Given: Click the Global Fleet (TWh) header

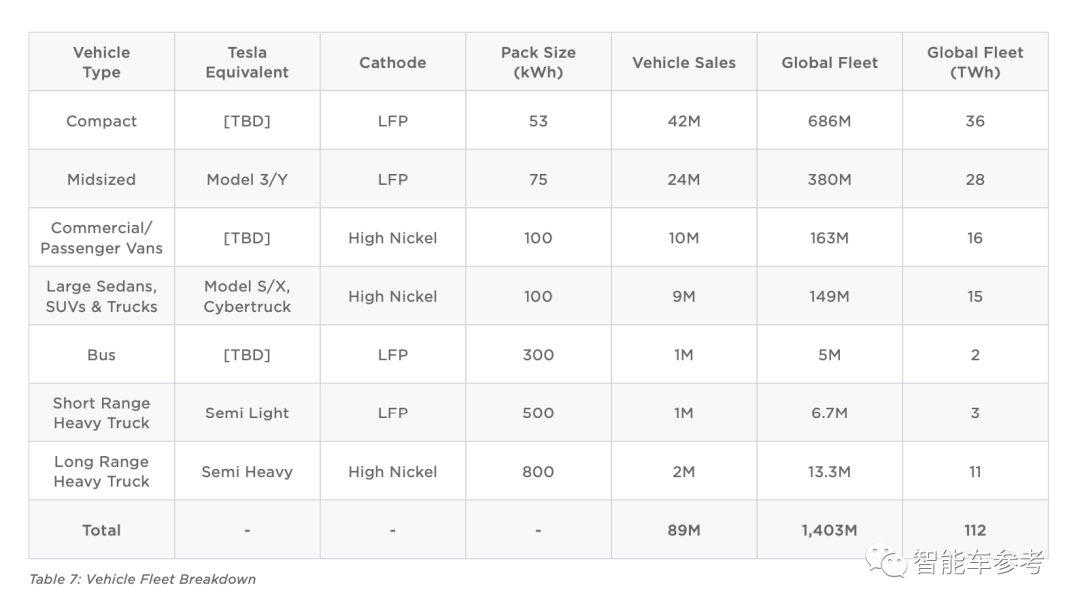Looking at the screenshot, I should pyautogui.click(x=975, y=62).
